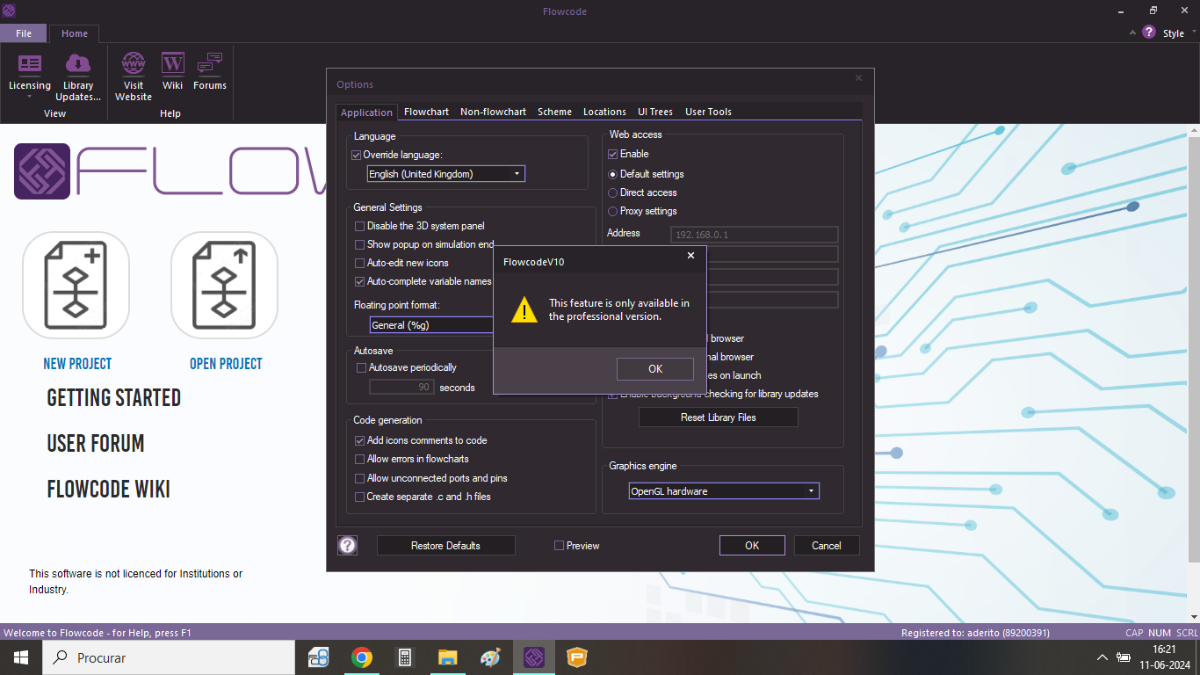Open the File menu tab
Image resolution: width=1200 pixels, height=675 pixels.
coord(23,33)
